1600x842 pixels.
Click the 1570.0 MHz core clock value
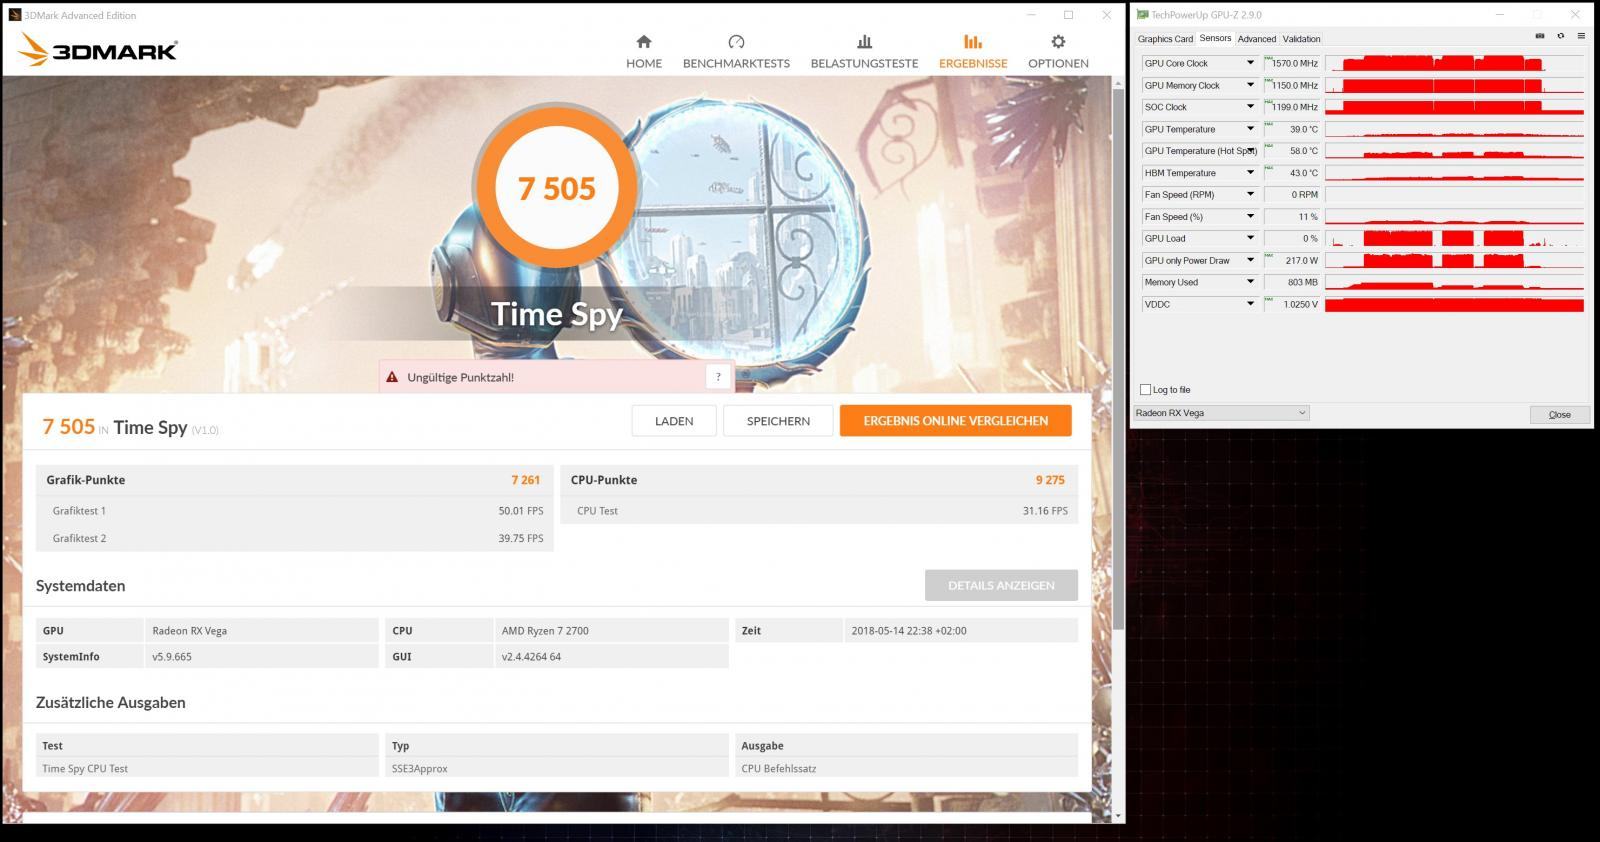pyautogui.click(x=1292, y=63)
